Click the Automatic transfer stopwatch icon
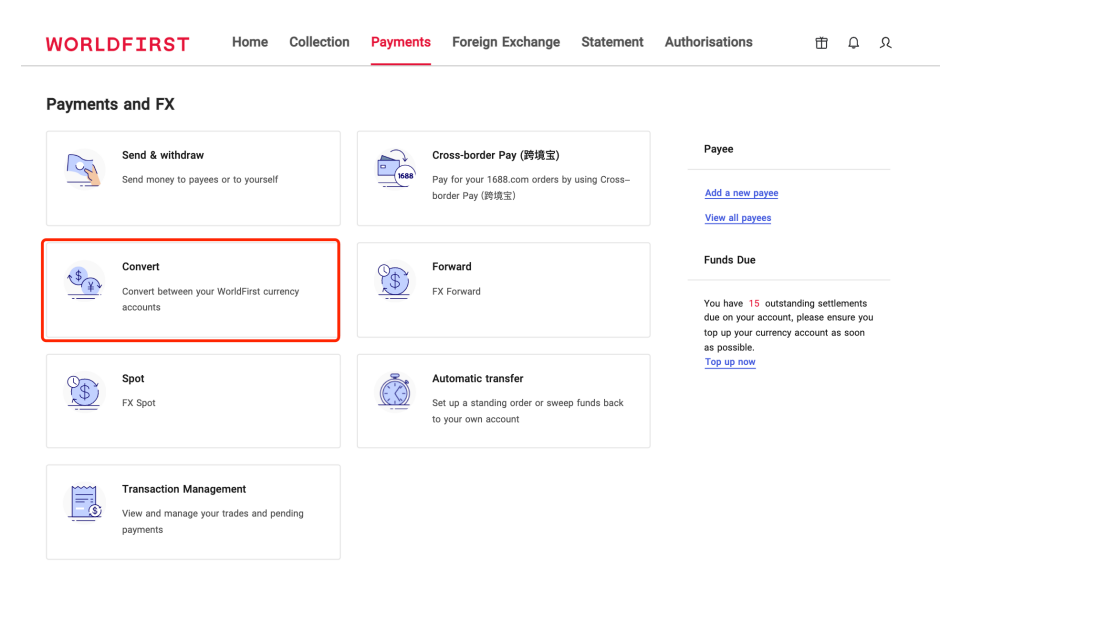This screenshot has width=1095, height=617. point(394,392)
